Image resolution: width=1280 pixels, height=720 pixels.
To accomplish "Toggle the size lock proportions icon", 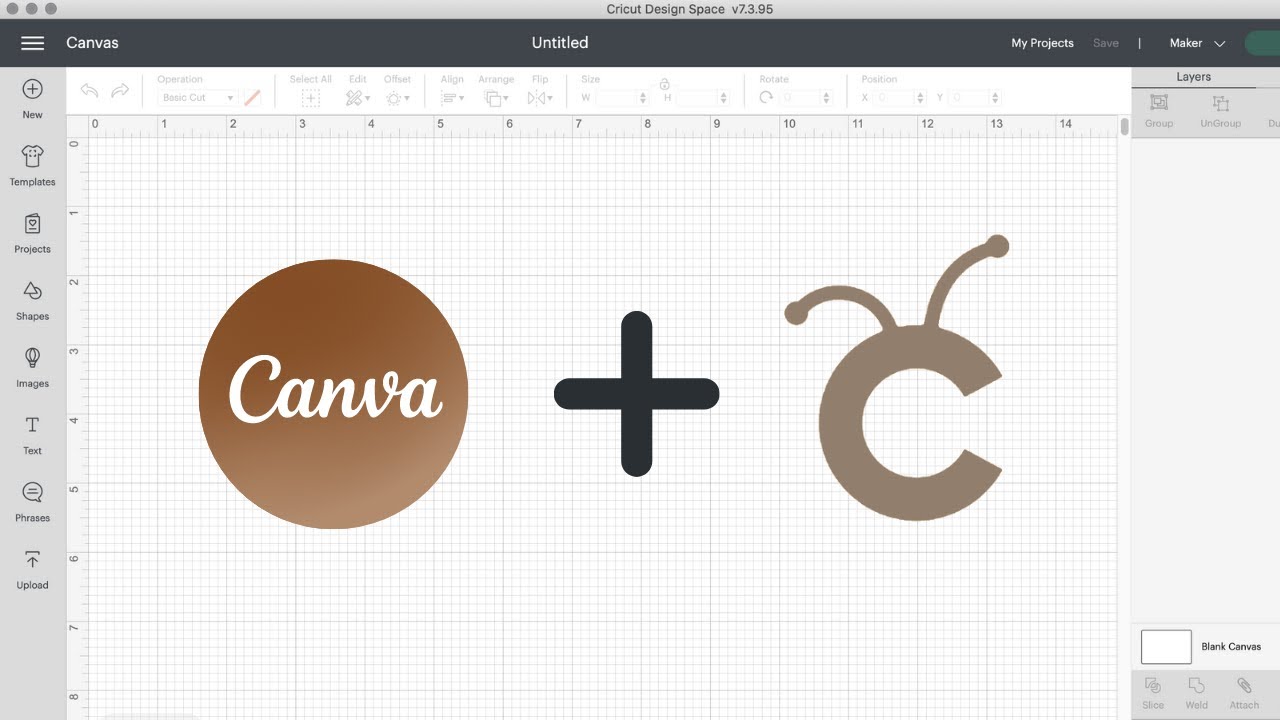I will pos(664,84).
